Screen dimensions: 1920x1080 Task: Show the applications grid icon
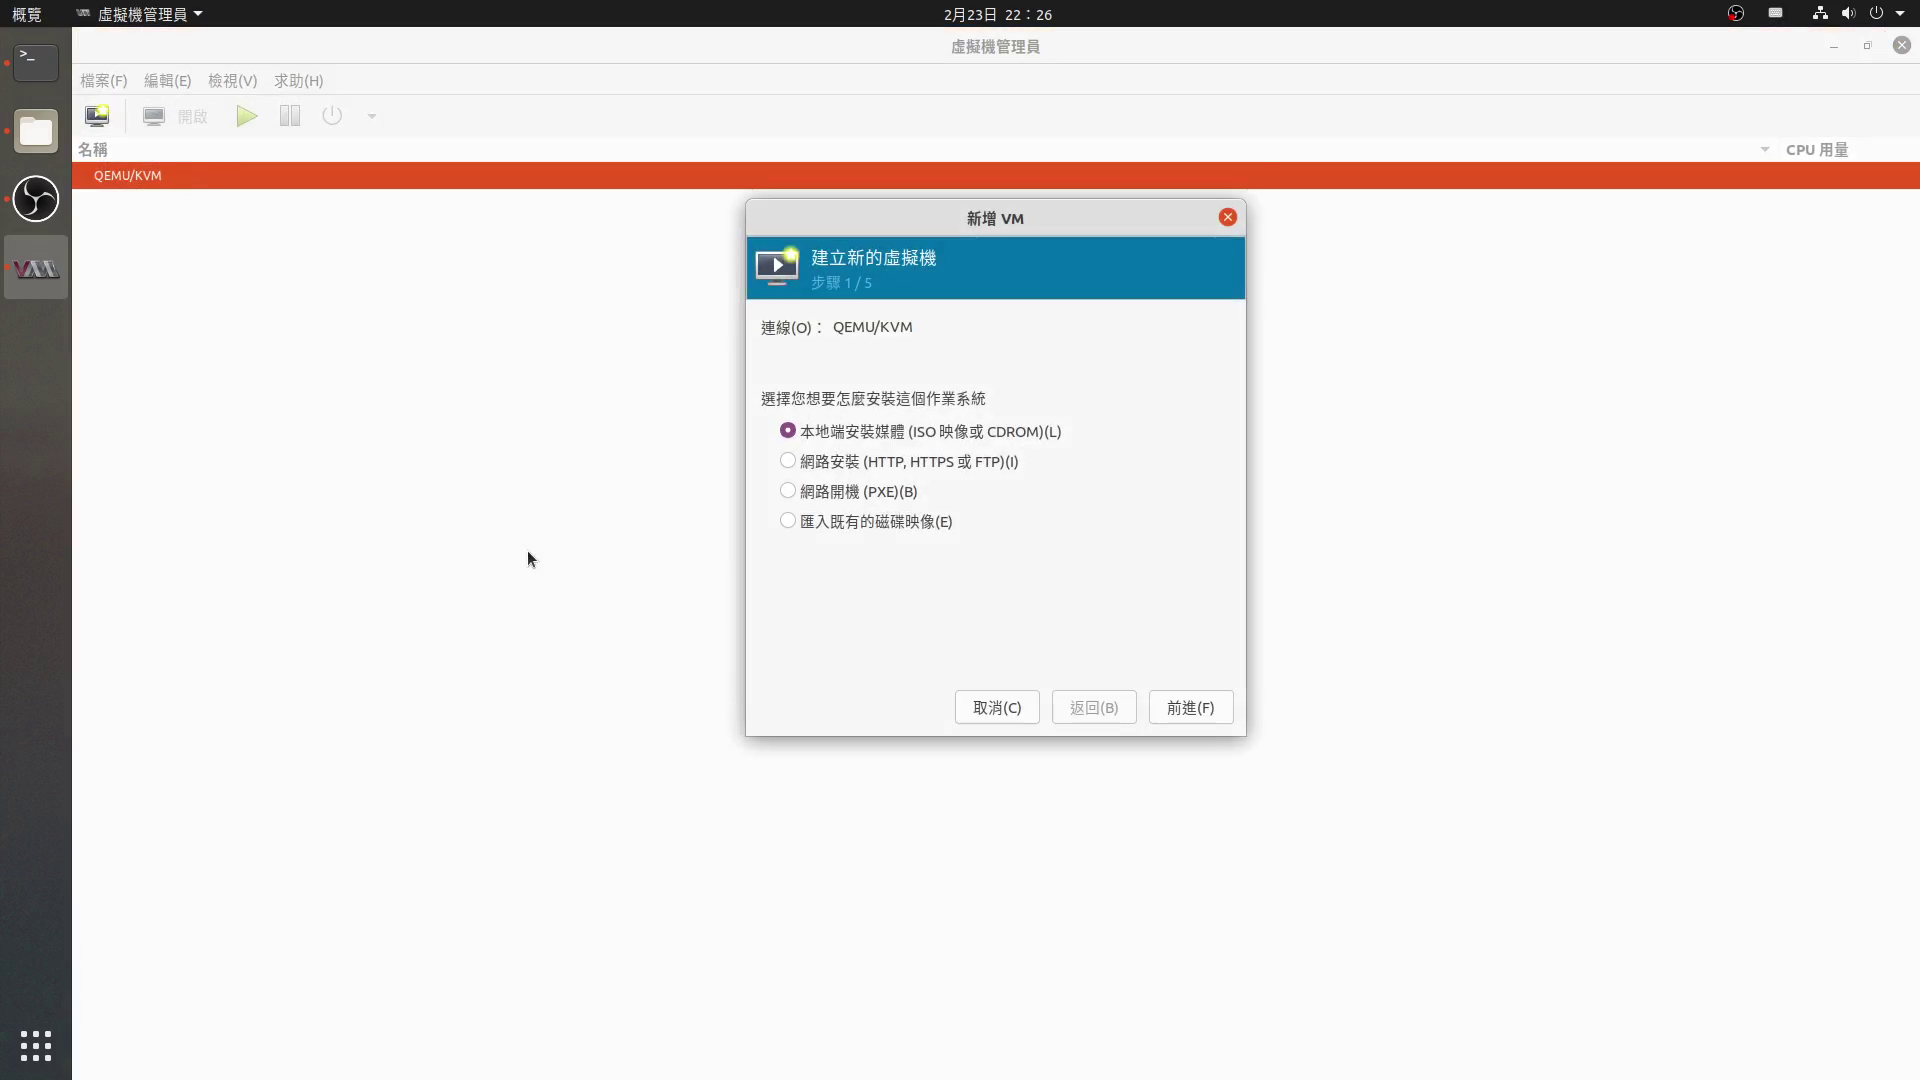36,1046
